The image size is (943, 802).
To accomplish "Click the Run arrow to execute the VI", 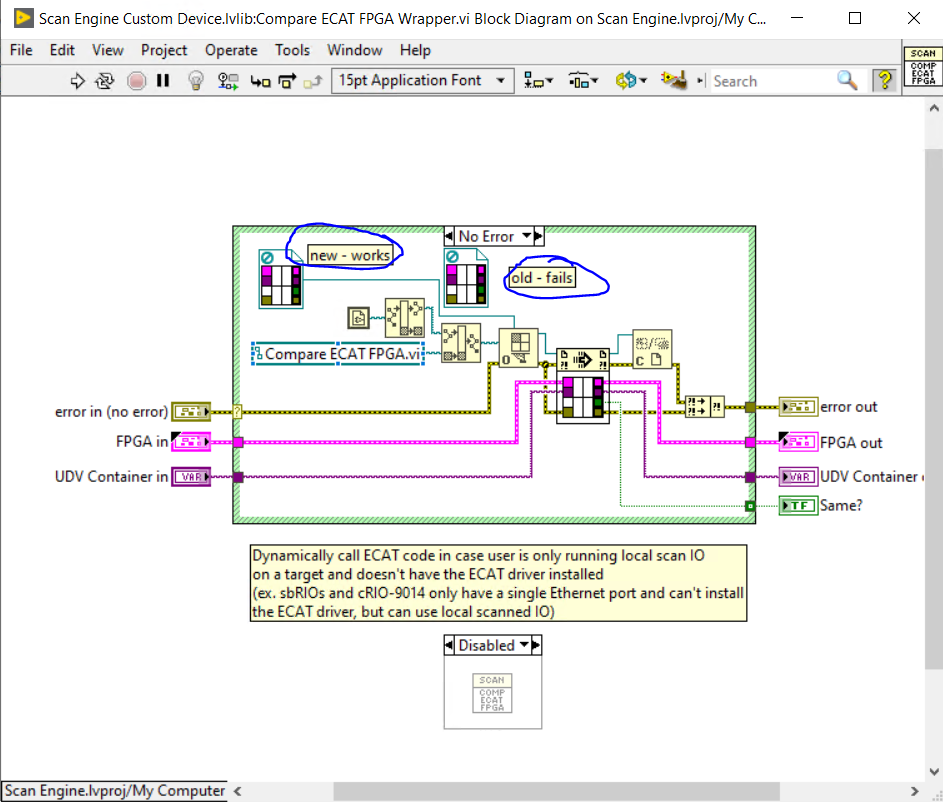I will click(x=77, y=81).
